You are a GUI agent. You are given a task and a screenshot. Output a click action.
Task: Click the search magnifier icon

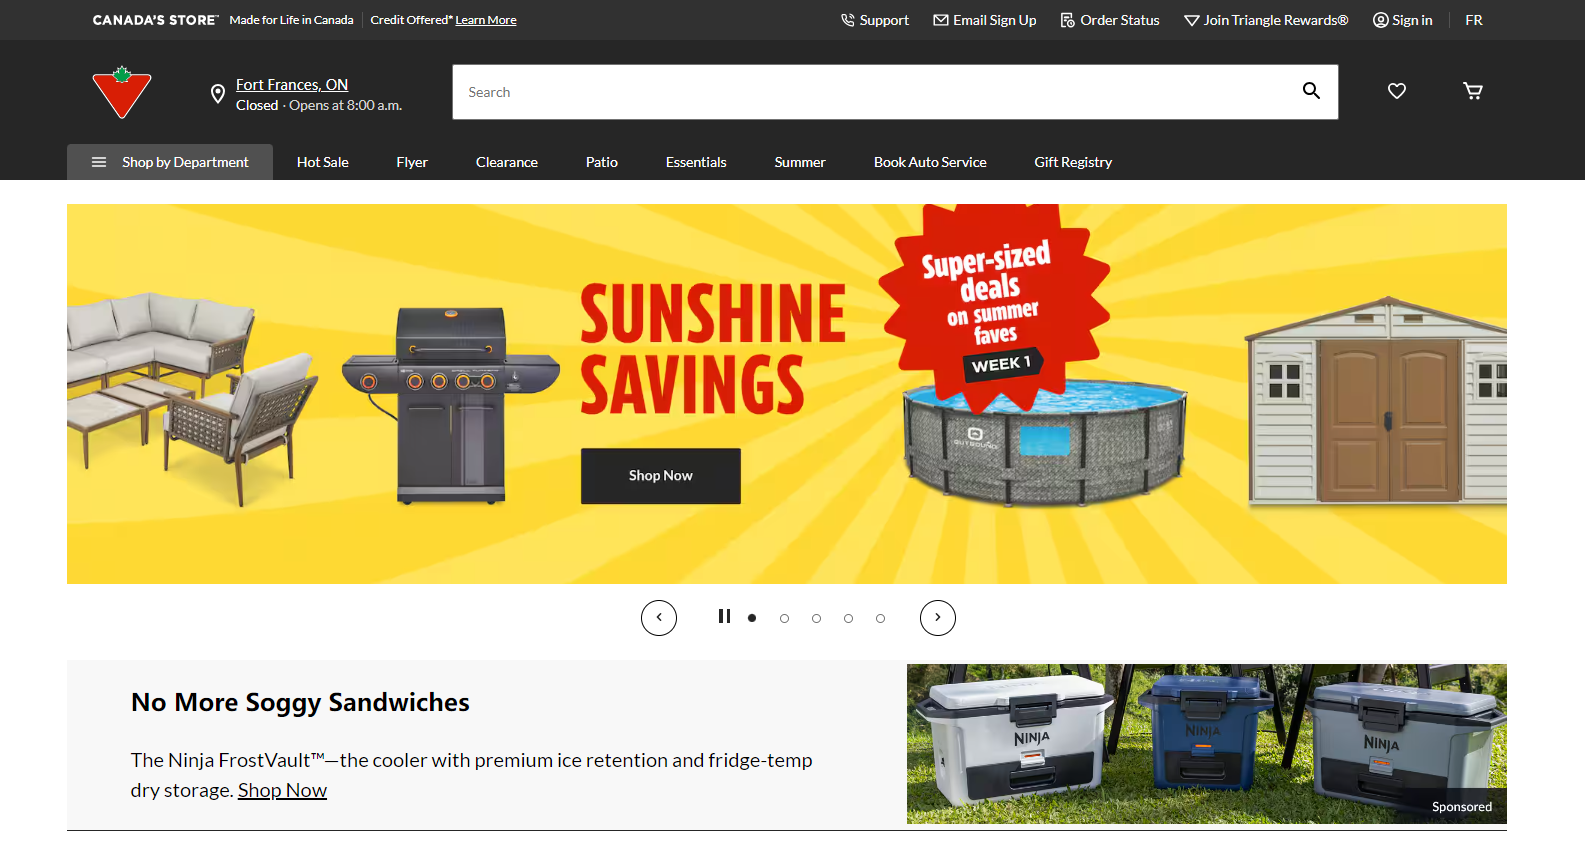1311,91
